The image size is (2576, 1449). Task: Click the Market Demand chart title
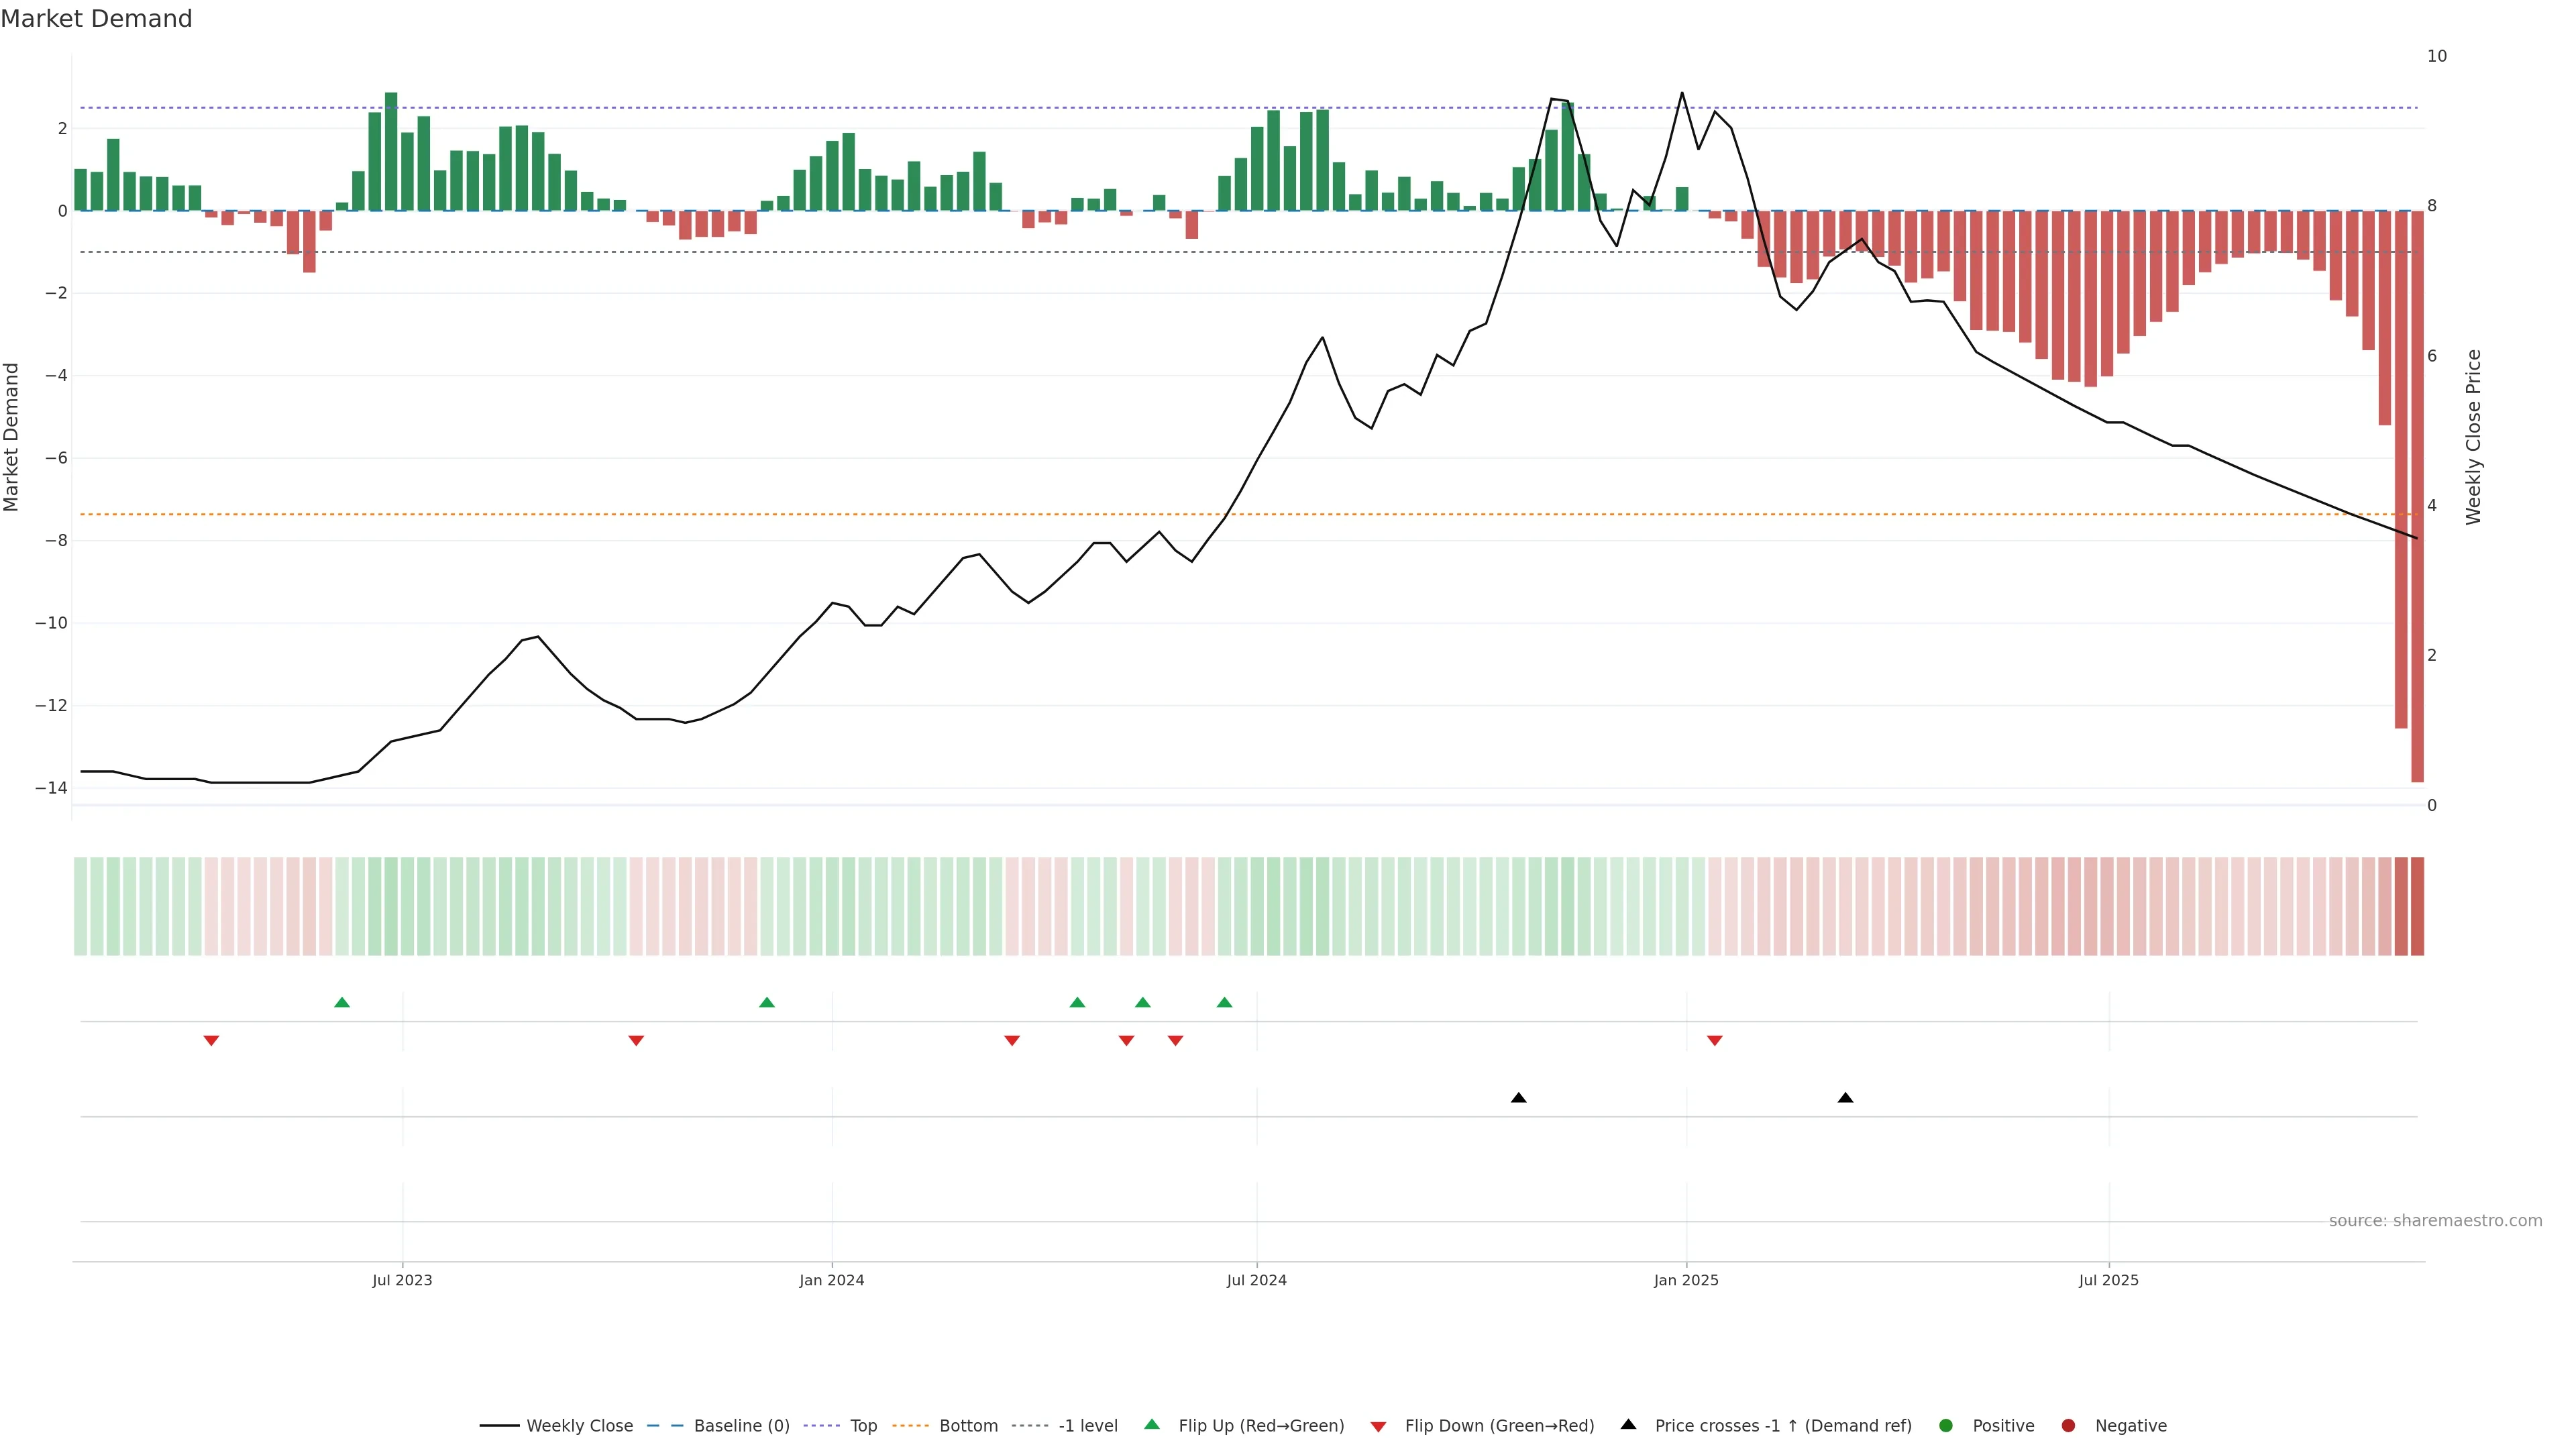point(96,19)
